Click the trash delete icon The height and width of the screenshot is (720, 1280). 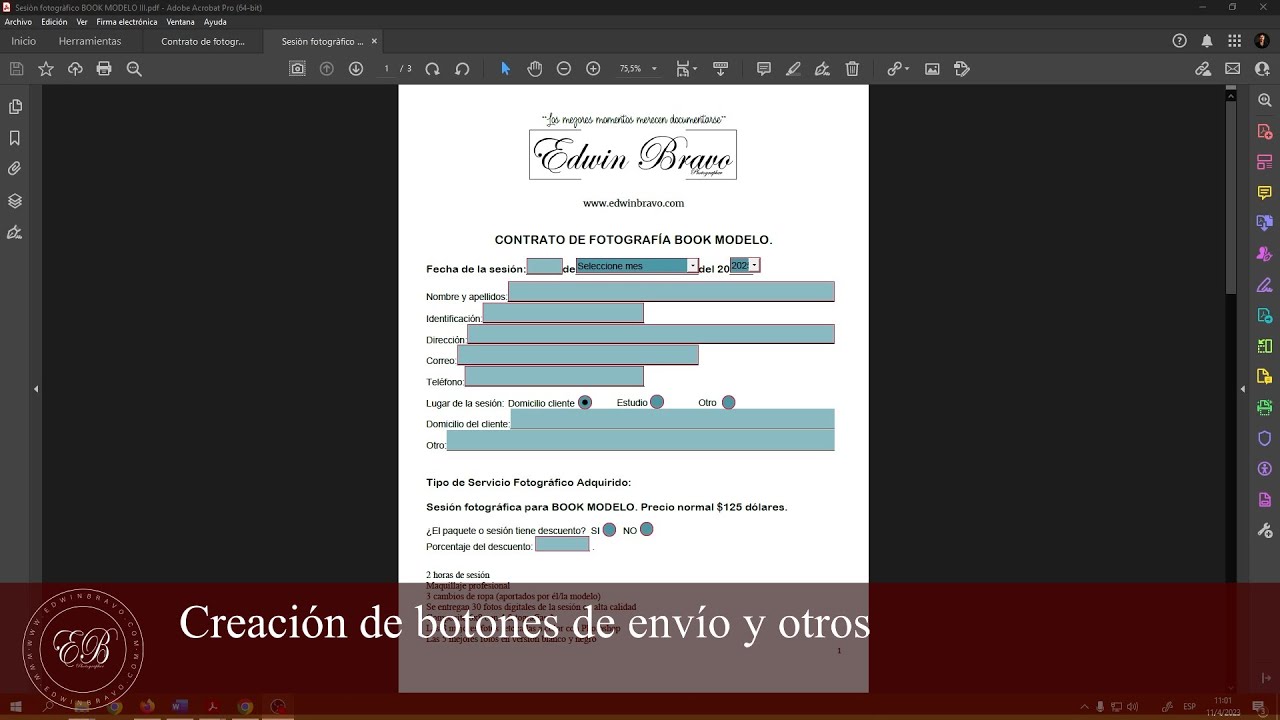tap(852, 69)
